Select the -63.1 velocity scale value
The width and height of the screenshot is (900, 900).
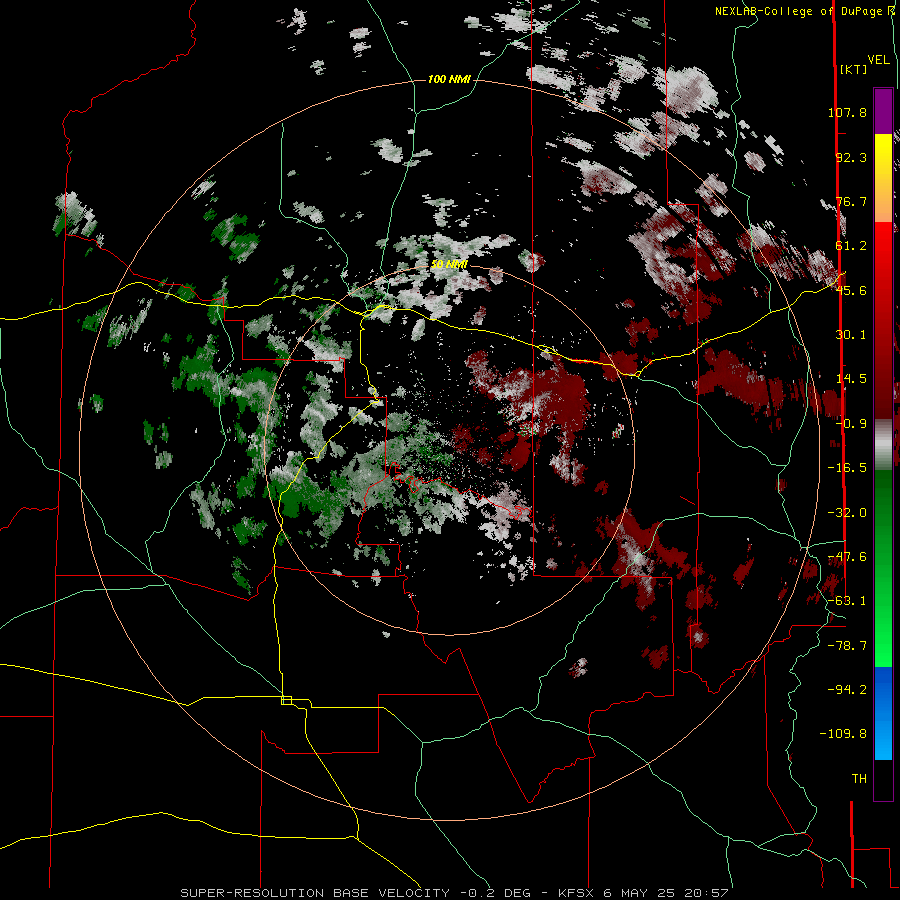847,601
